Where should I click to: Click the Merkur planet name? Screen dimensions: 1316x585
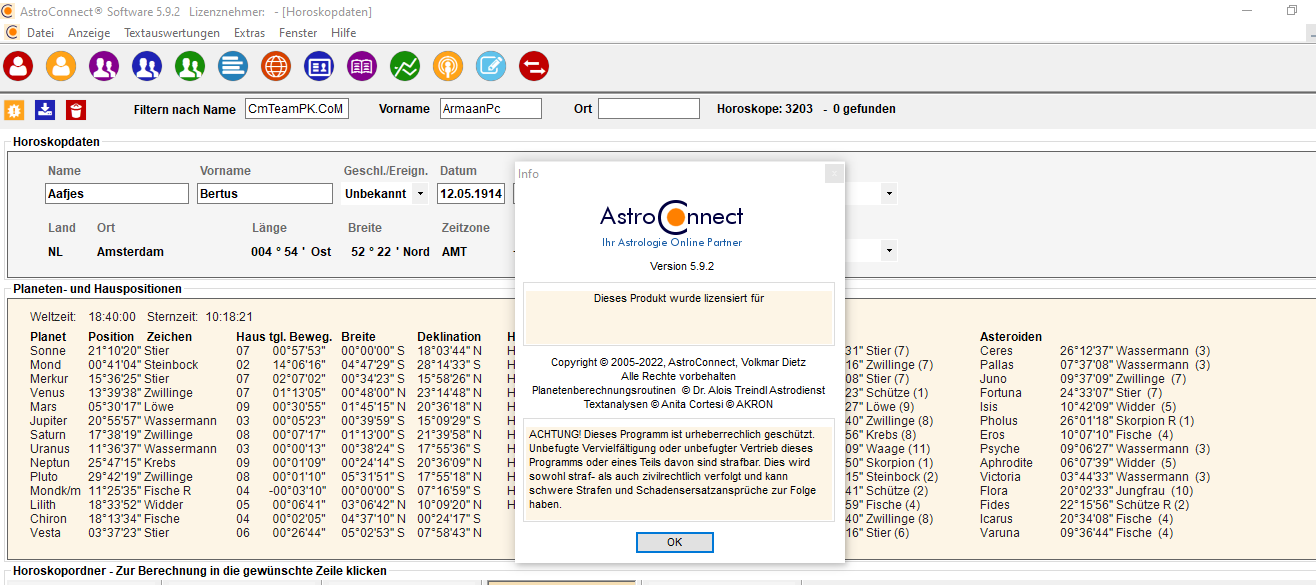pyautogui.click(x=49, y=379)
